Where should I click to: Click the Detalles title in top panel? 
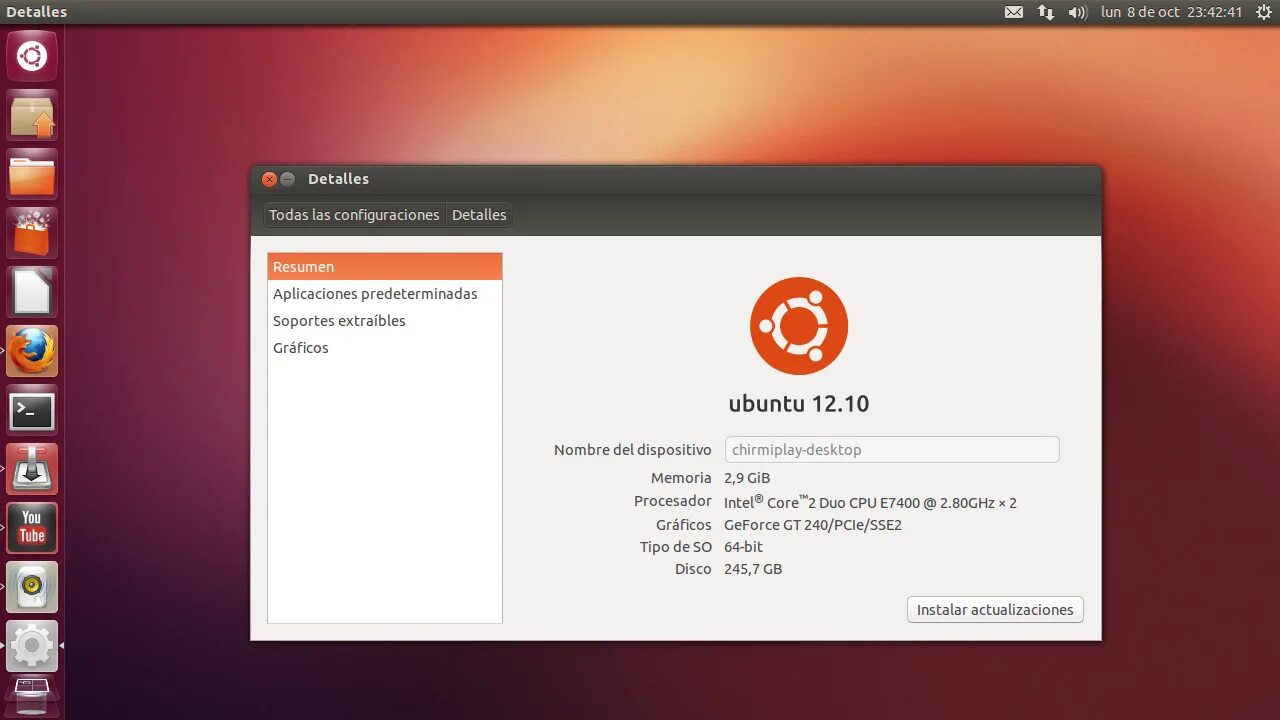point(37,12)
